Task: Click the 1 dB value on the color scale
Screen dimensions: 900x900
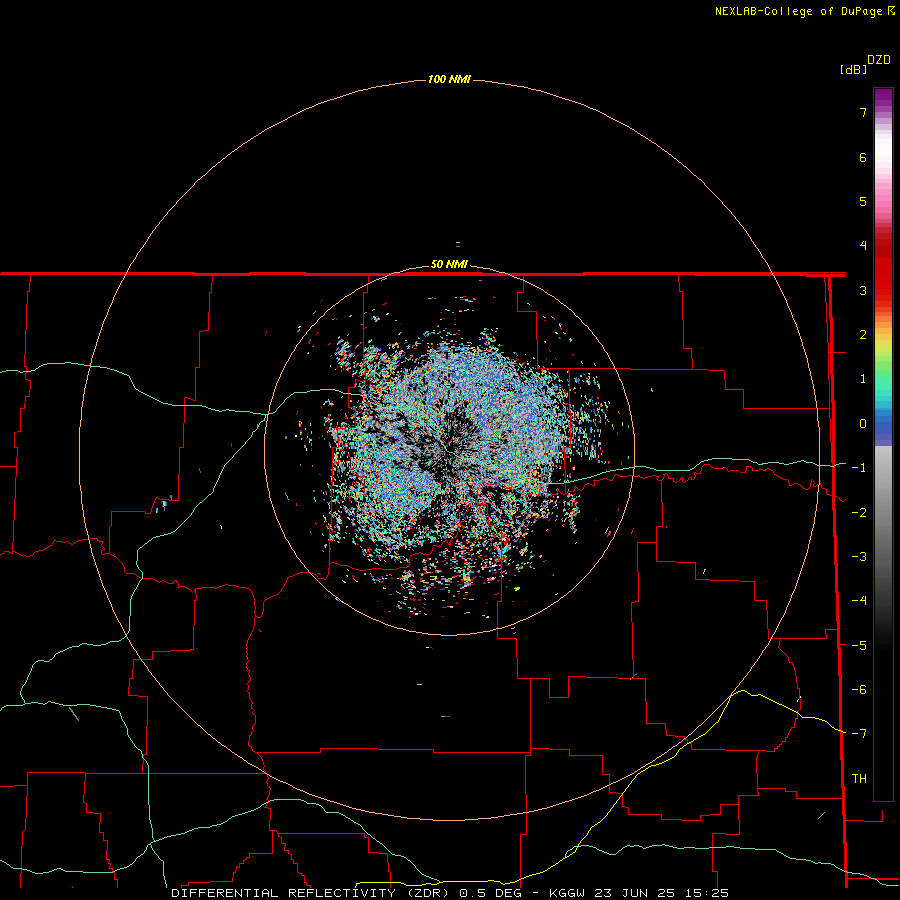Action: 863,379
